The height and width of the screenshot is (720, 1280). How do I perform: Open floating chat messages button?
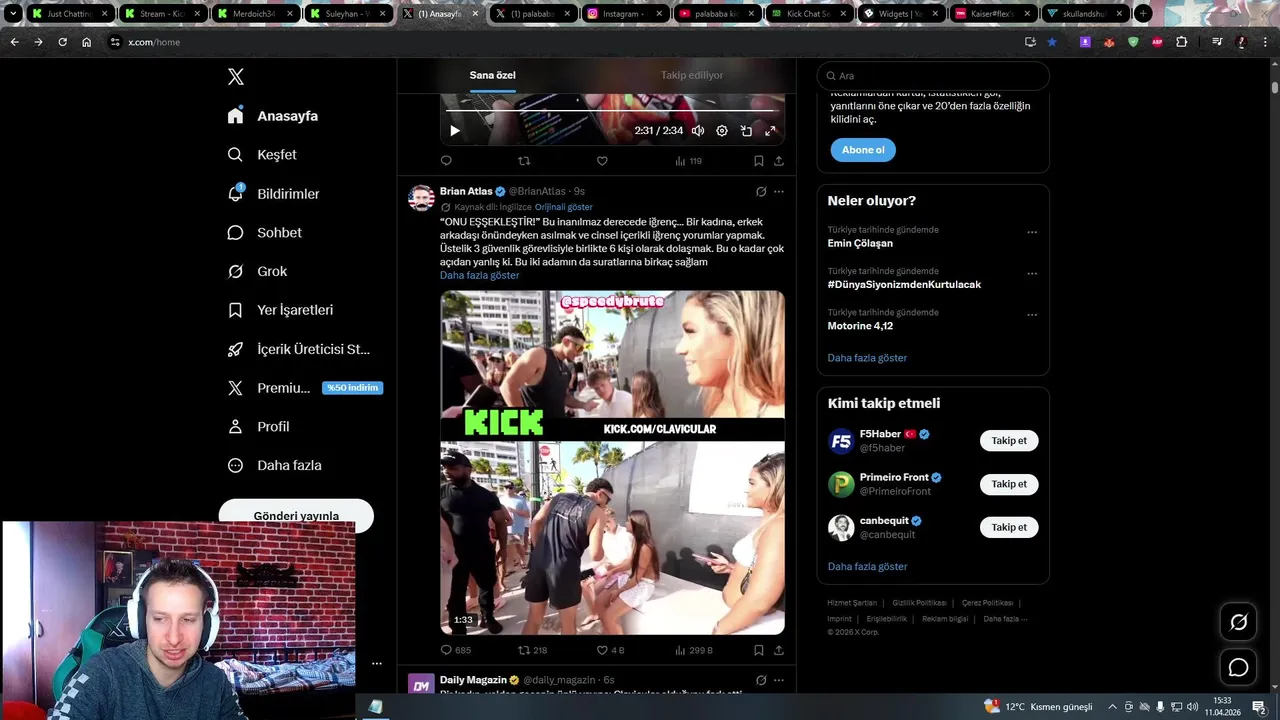(1238, 667)
